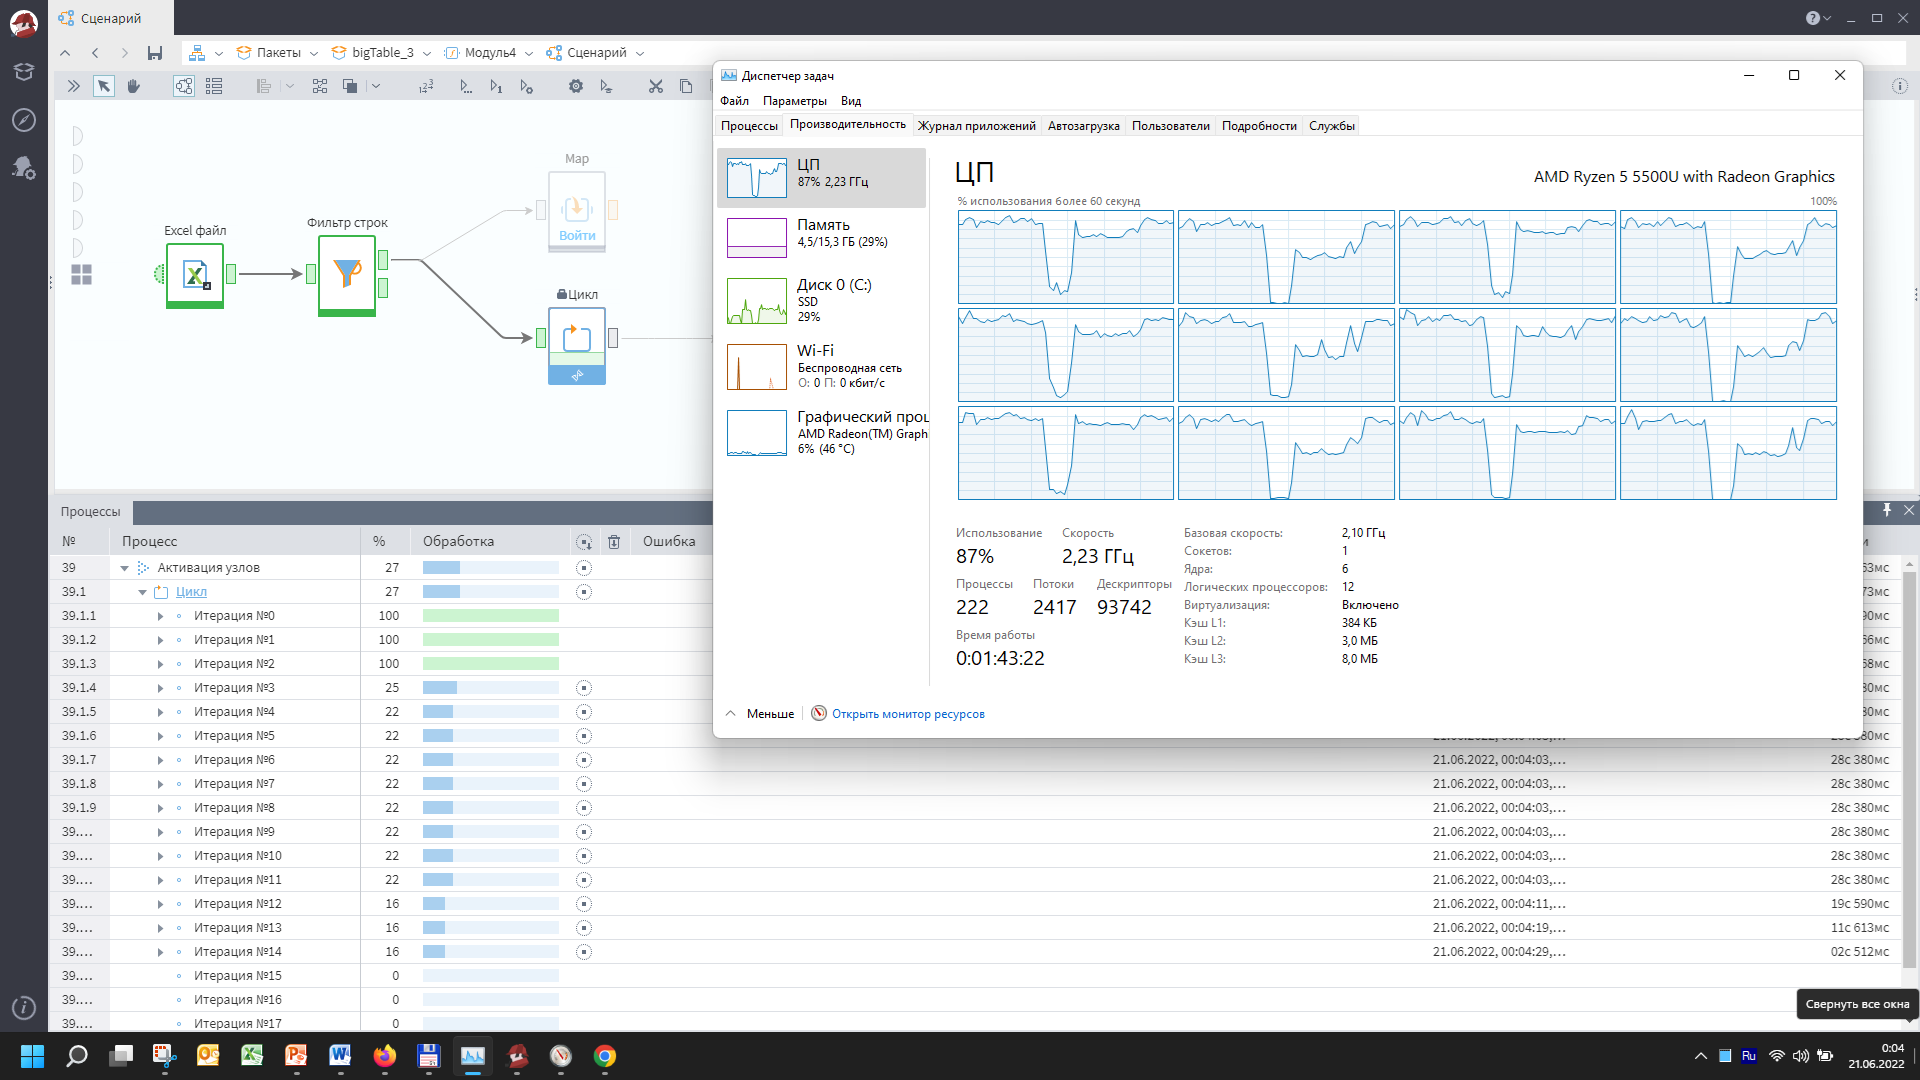Click the row filter node

[x=347, y=274]
